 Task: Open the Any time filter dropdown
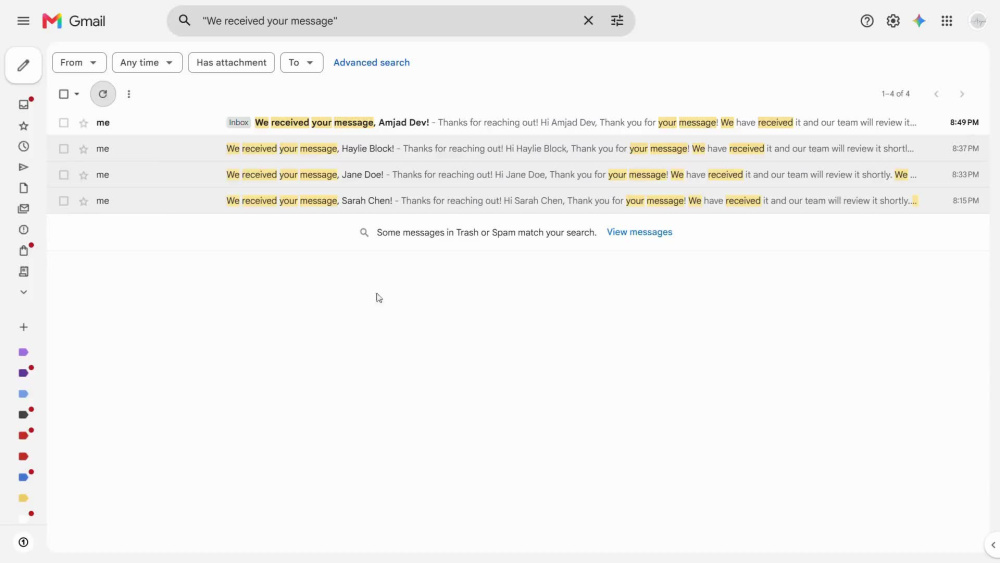click(x=147, y=62)
